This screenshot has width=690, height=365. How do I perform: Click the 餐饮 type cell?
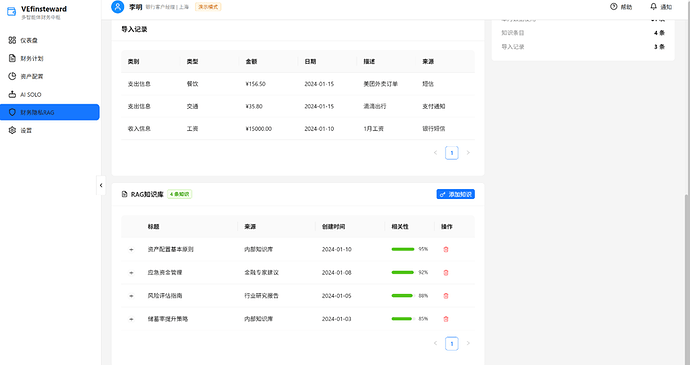[x=192, y=84]
